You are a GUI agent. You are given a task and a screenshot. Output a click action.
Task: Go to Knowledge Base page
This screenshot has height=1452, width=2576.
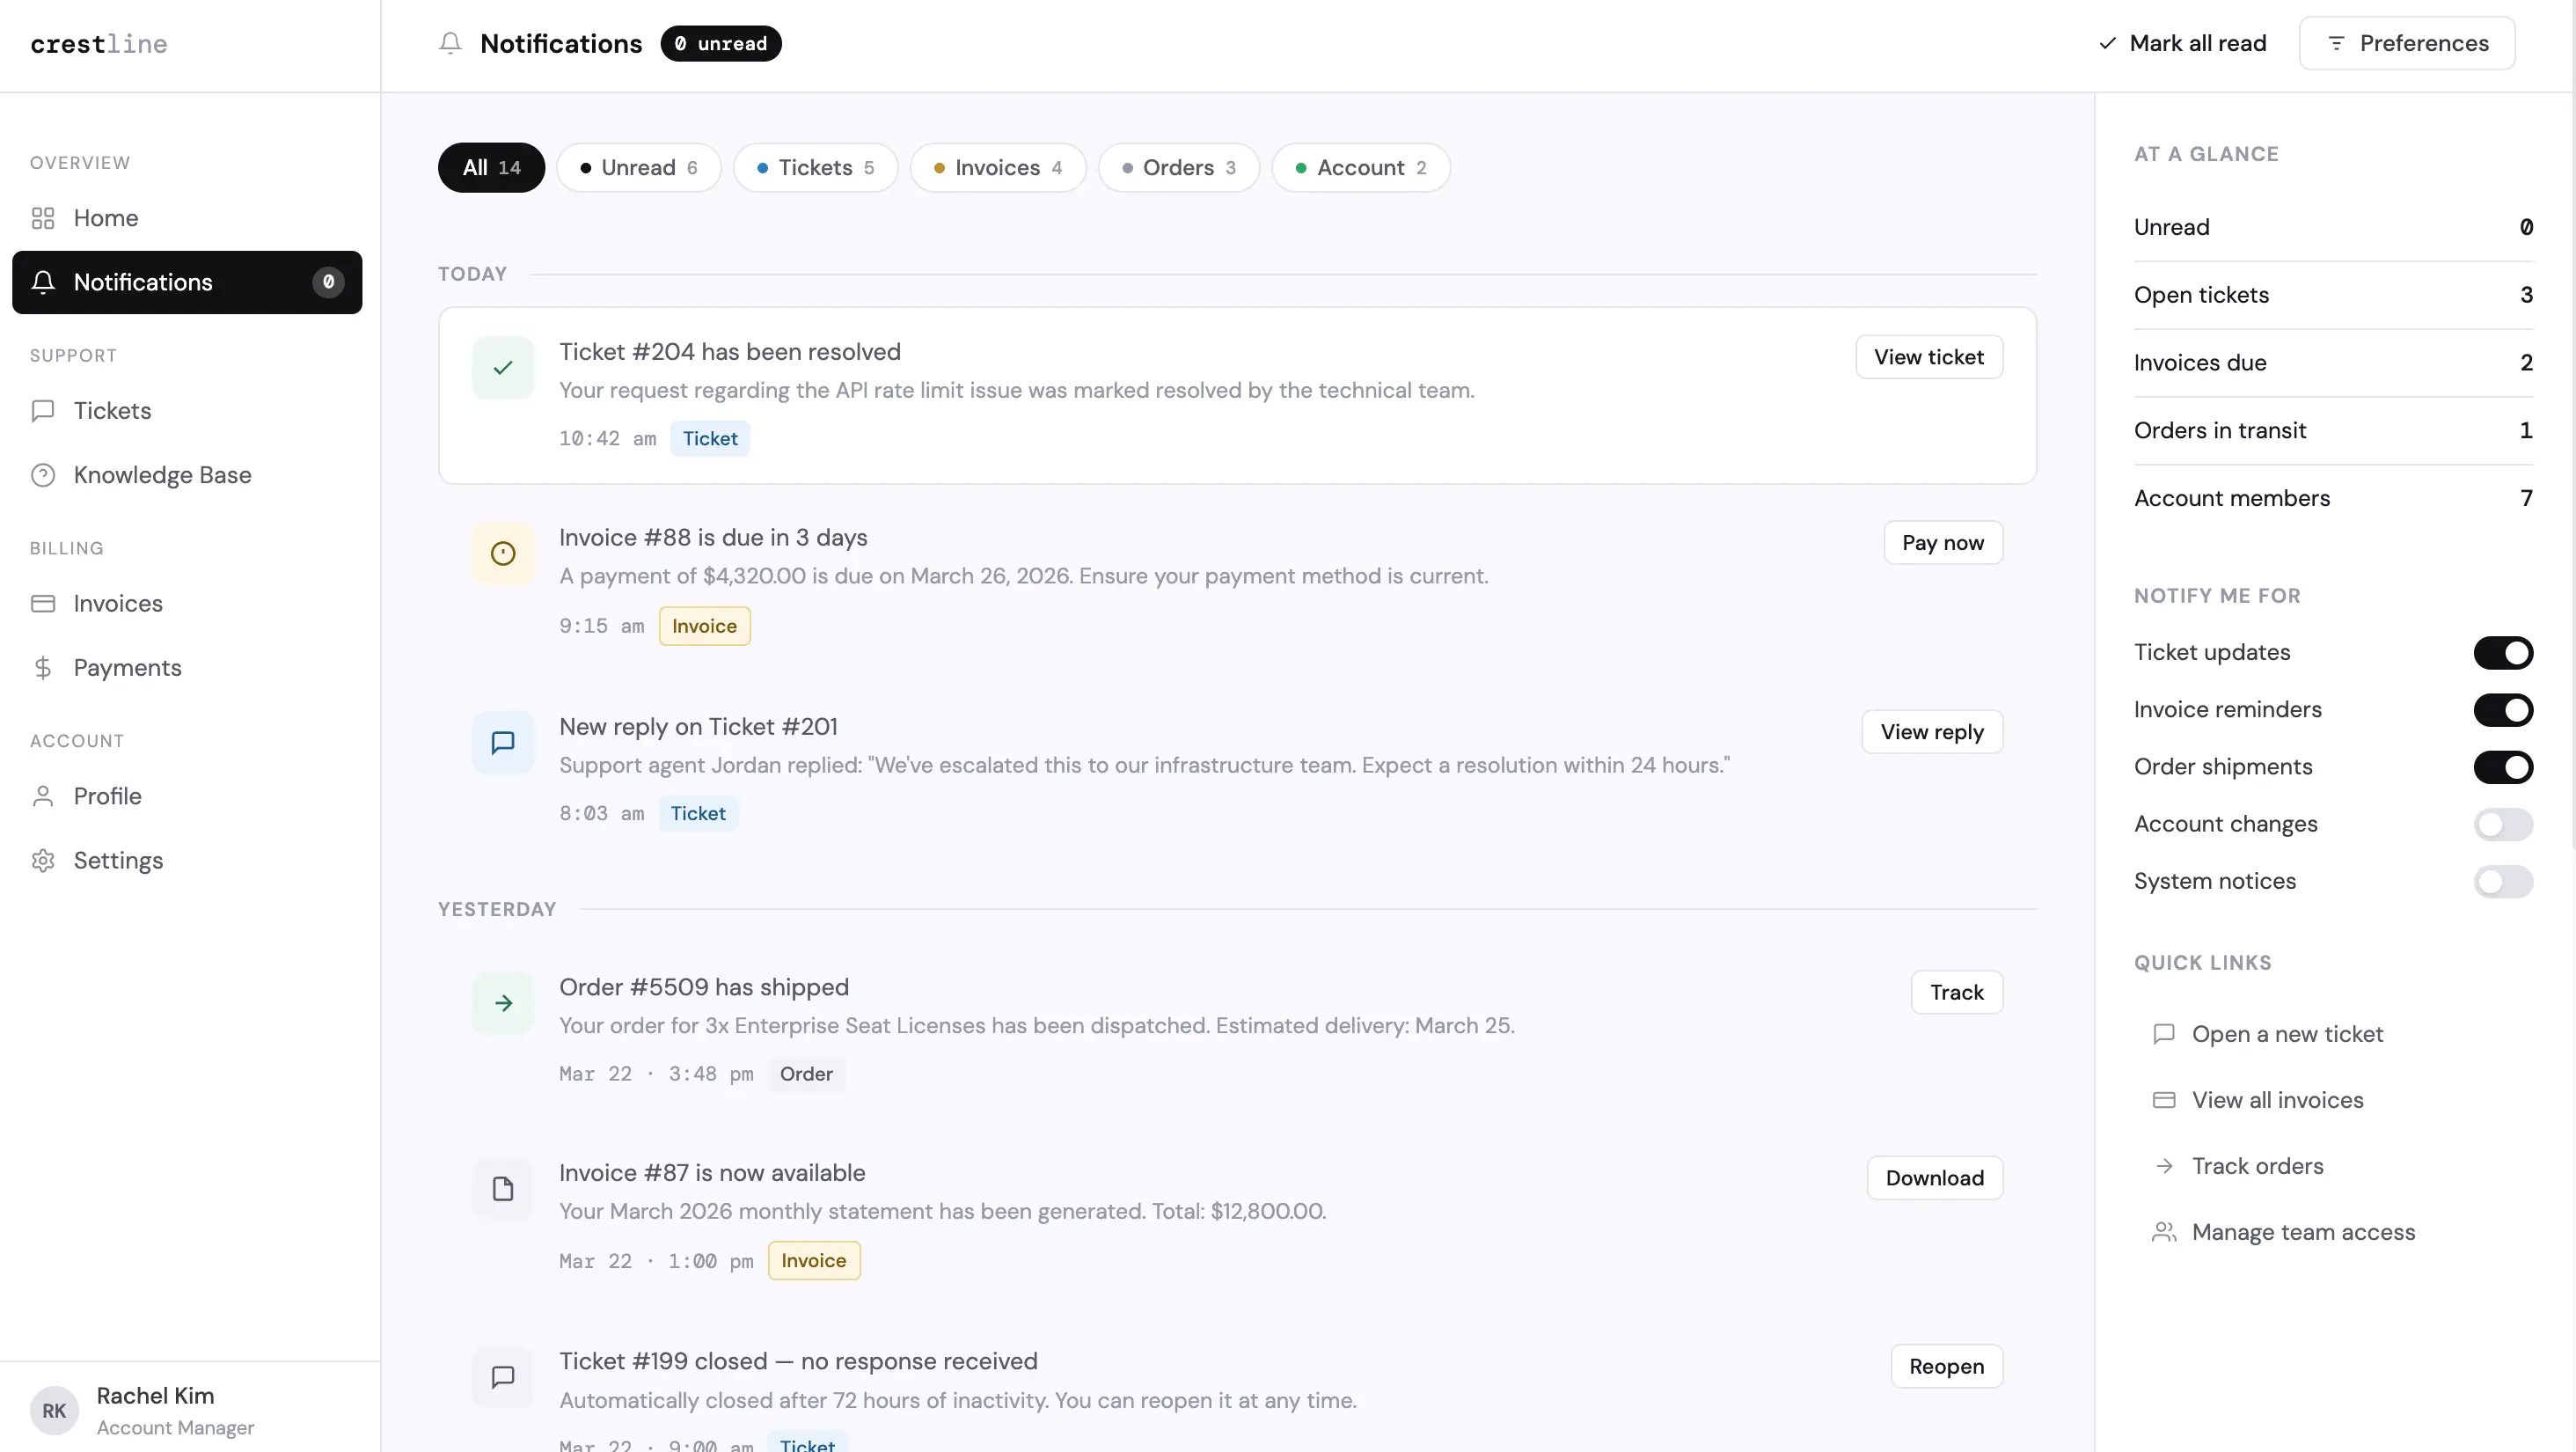coord(187,475)
